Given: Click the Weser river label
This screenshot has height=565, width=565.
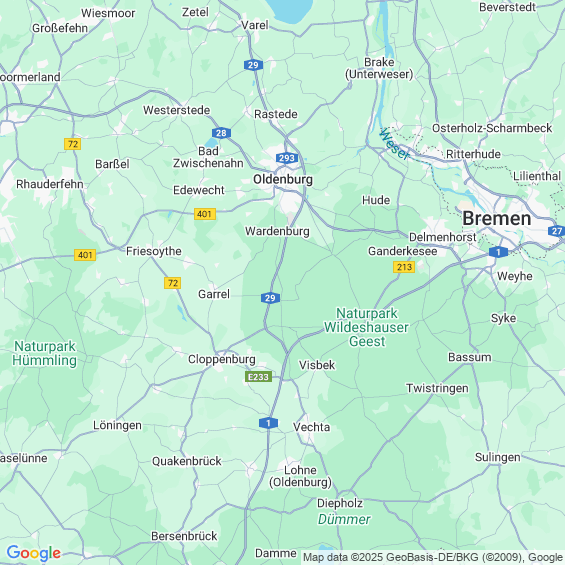Looking at the screenshot, I should pyautogui.click(x=395, y=144).
